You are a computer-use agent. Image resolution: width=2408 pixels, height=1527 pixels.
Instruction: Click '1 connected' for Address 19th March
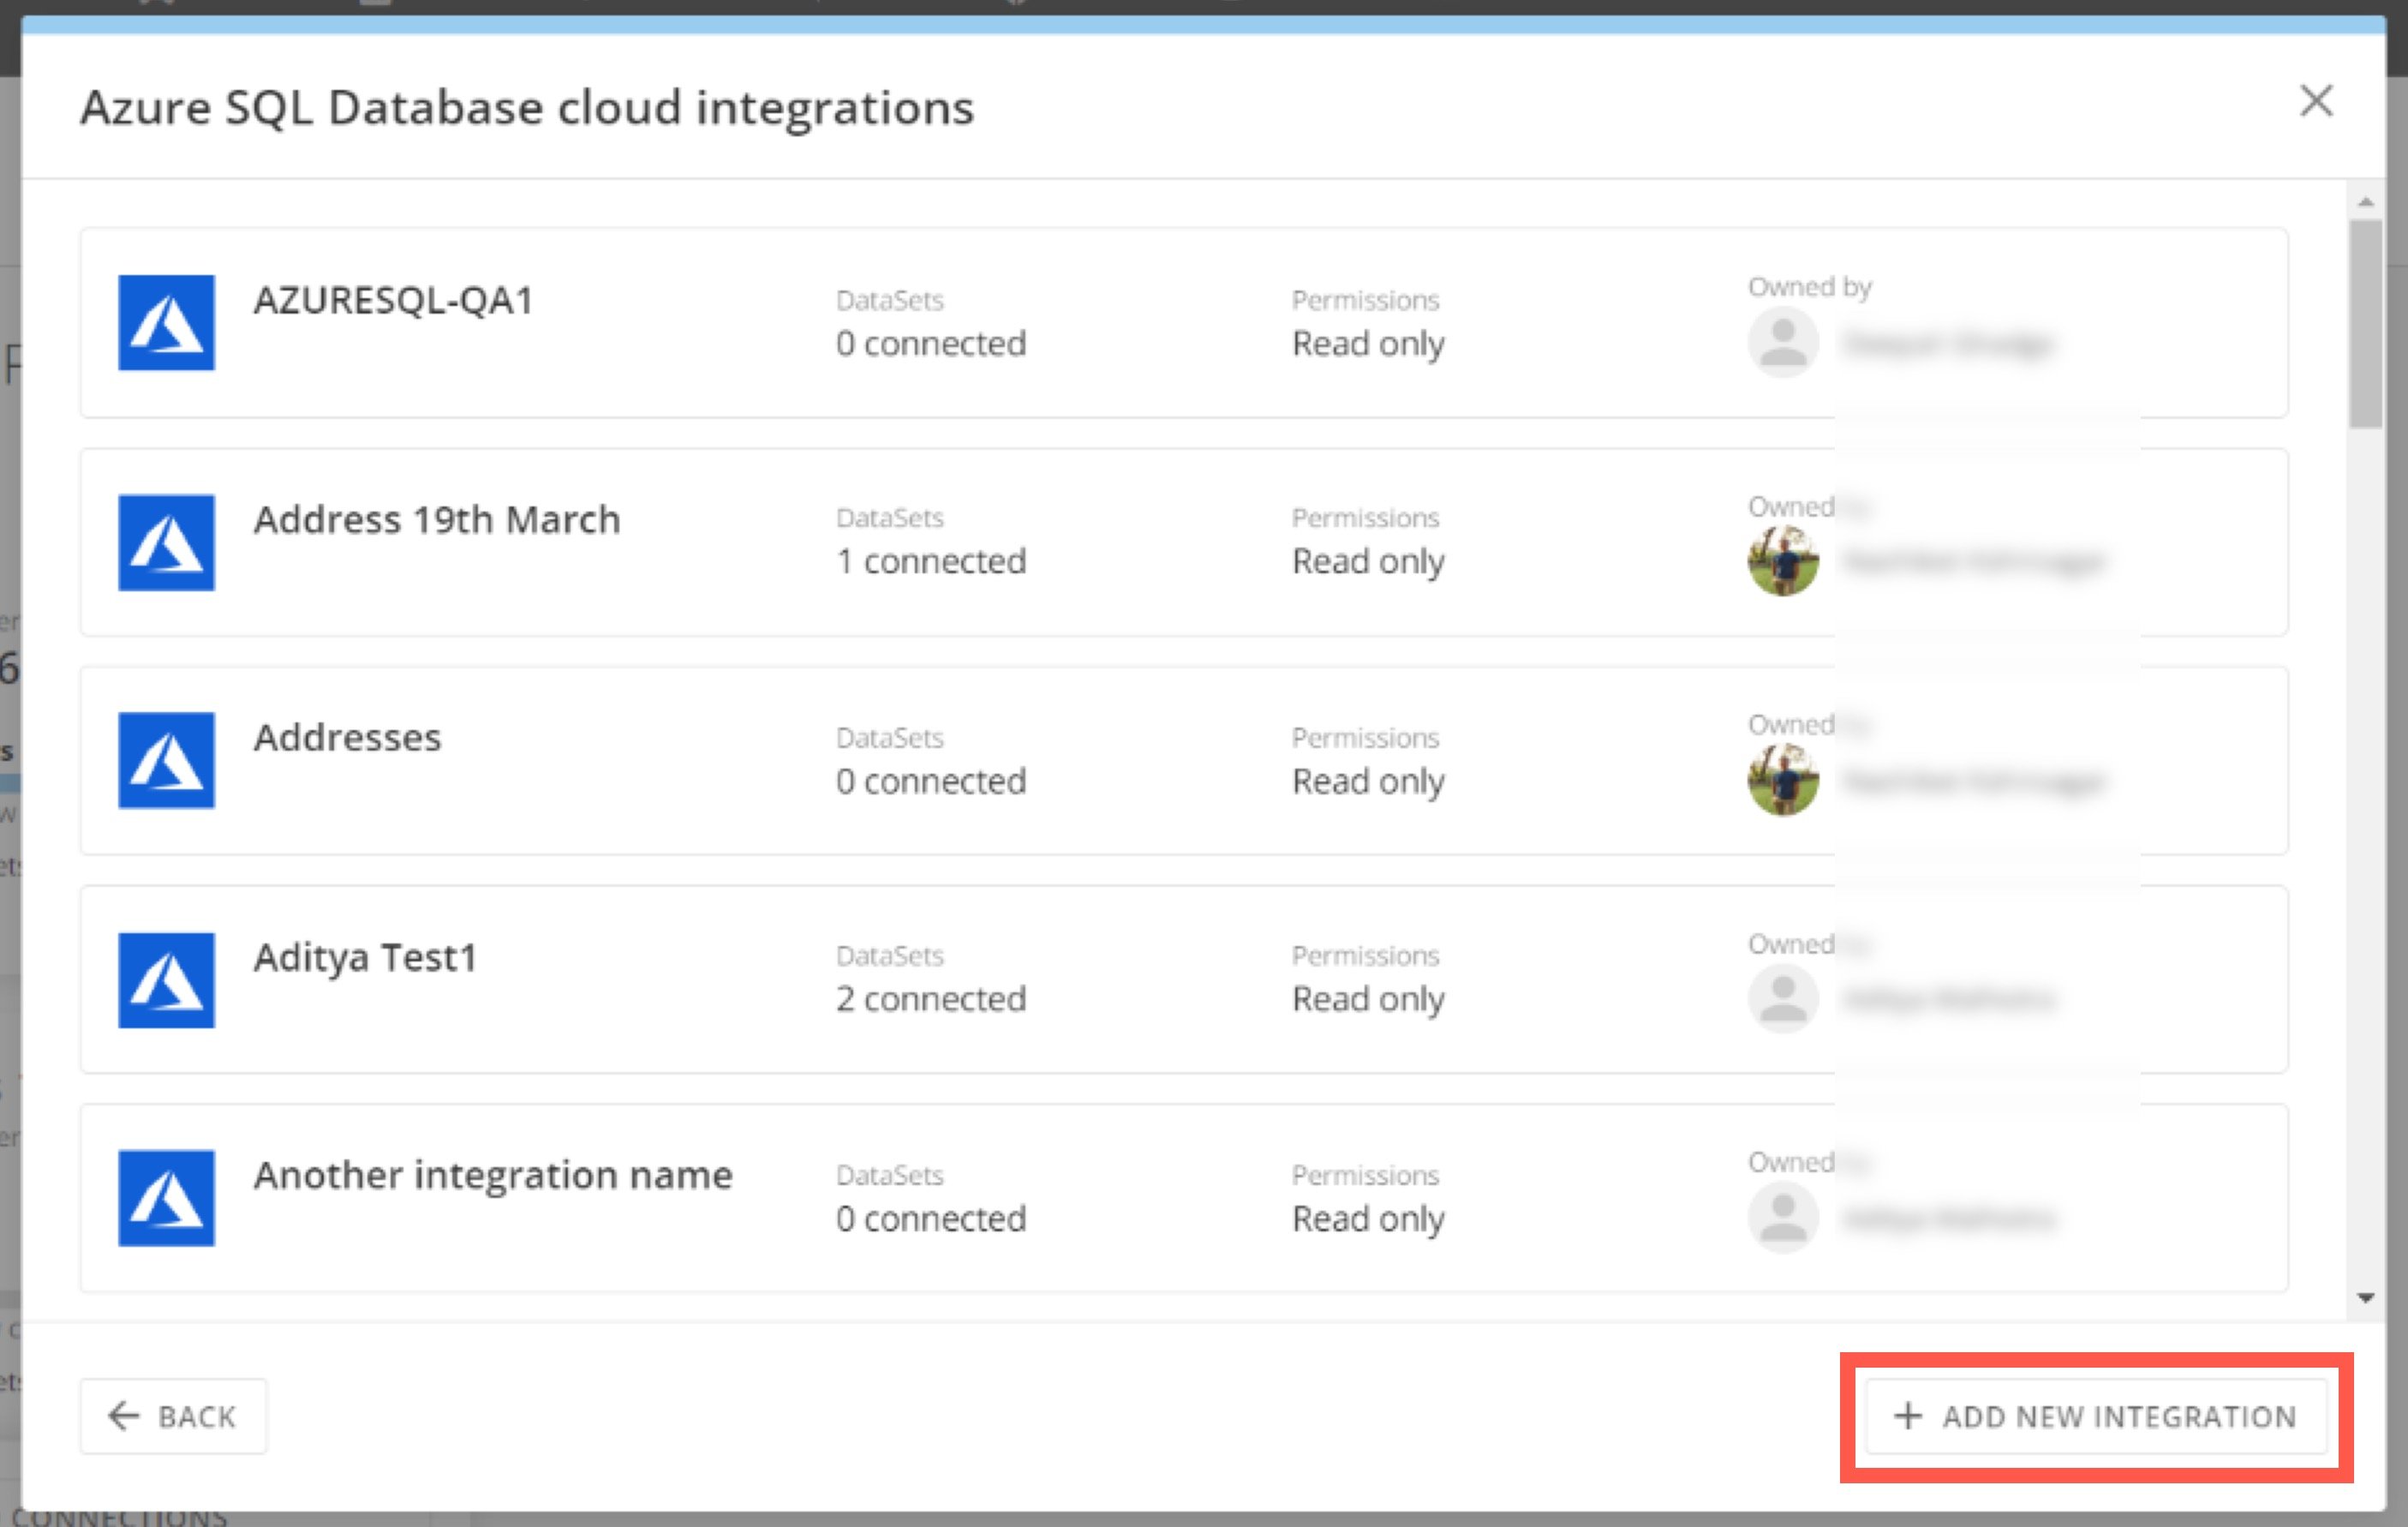[x=931, y=562]
